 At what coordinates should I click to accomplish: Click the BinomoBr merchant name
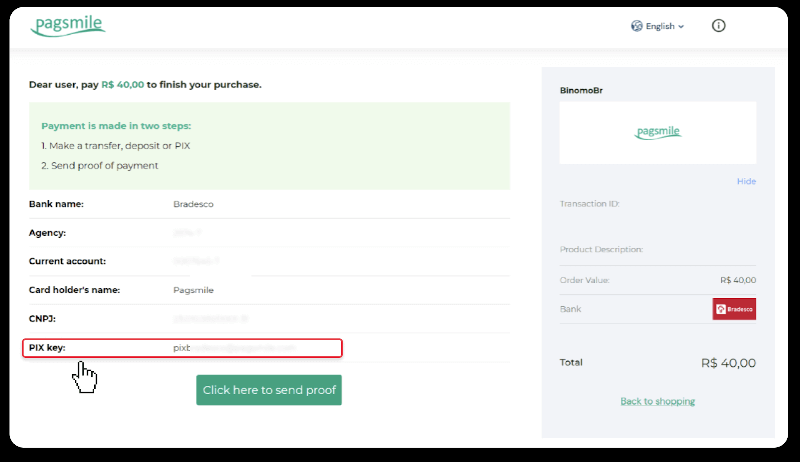click(x=581, y=90)
